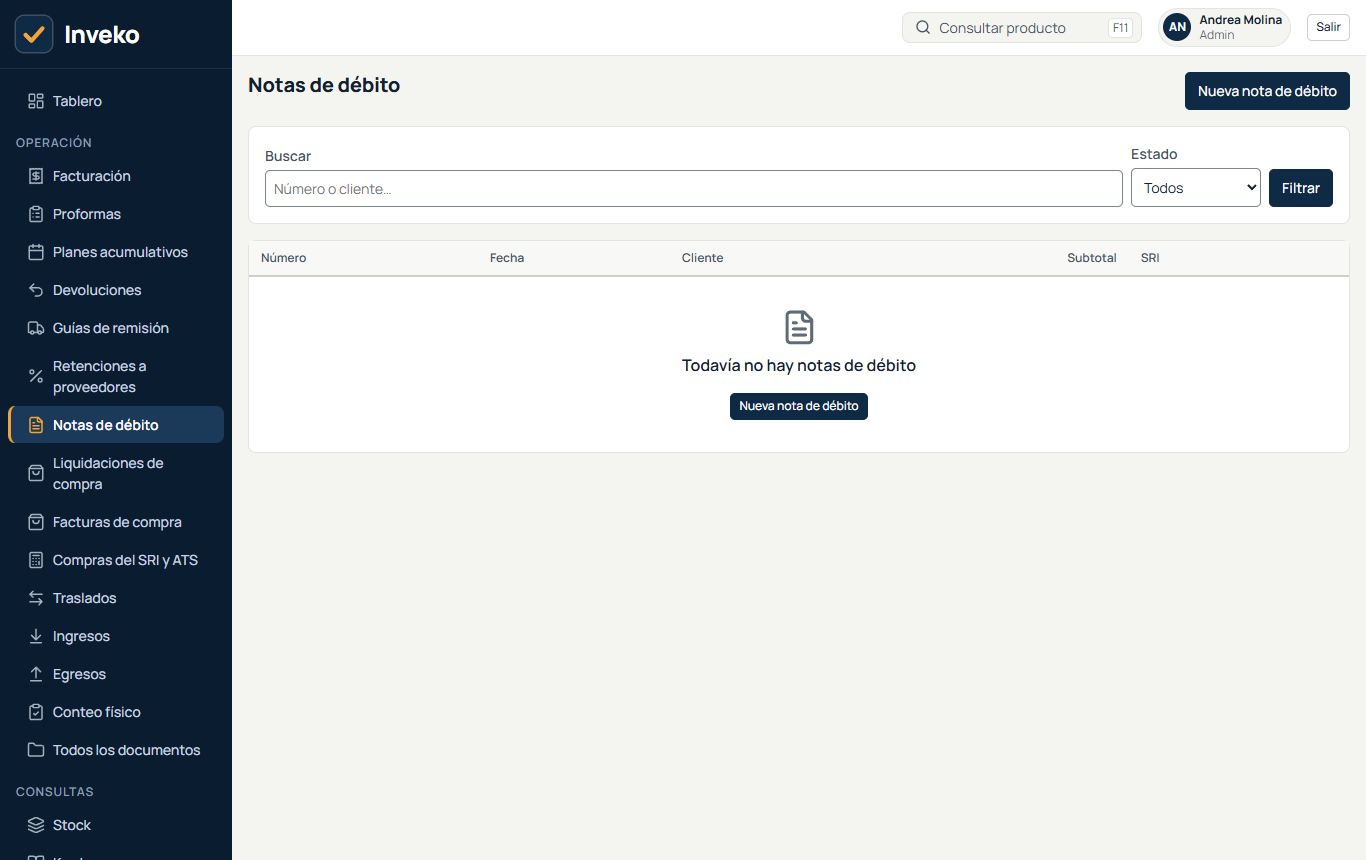Click the Notas de débito document icon
Image resolution: width=1366 pixels, height=860 pixels.
click(36, 425)
